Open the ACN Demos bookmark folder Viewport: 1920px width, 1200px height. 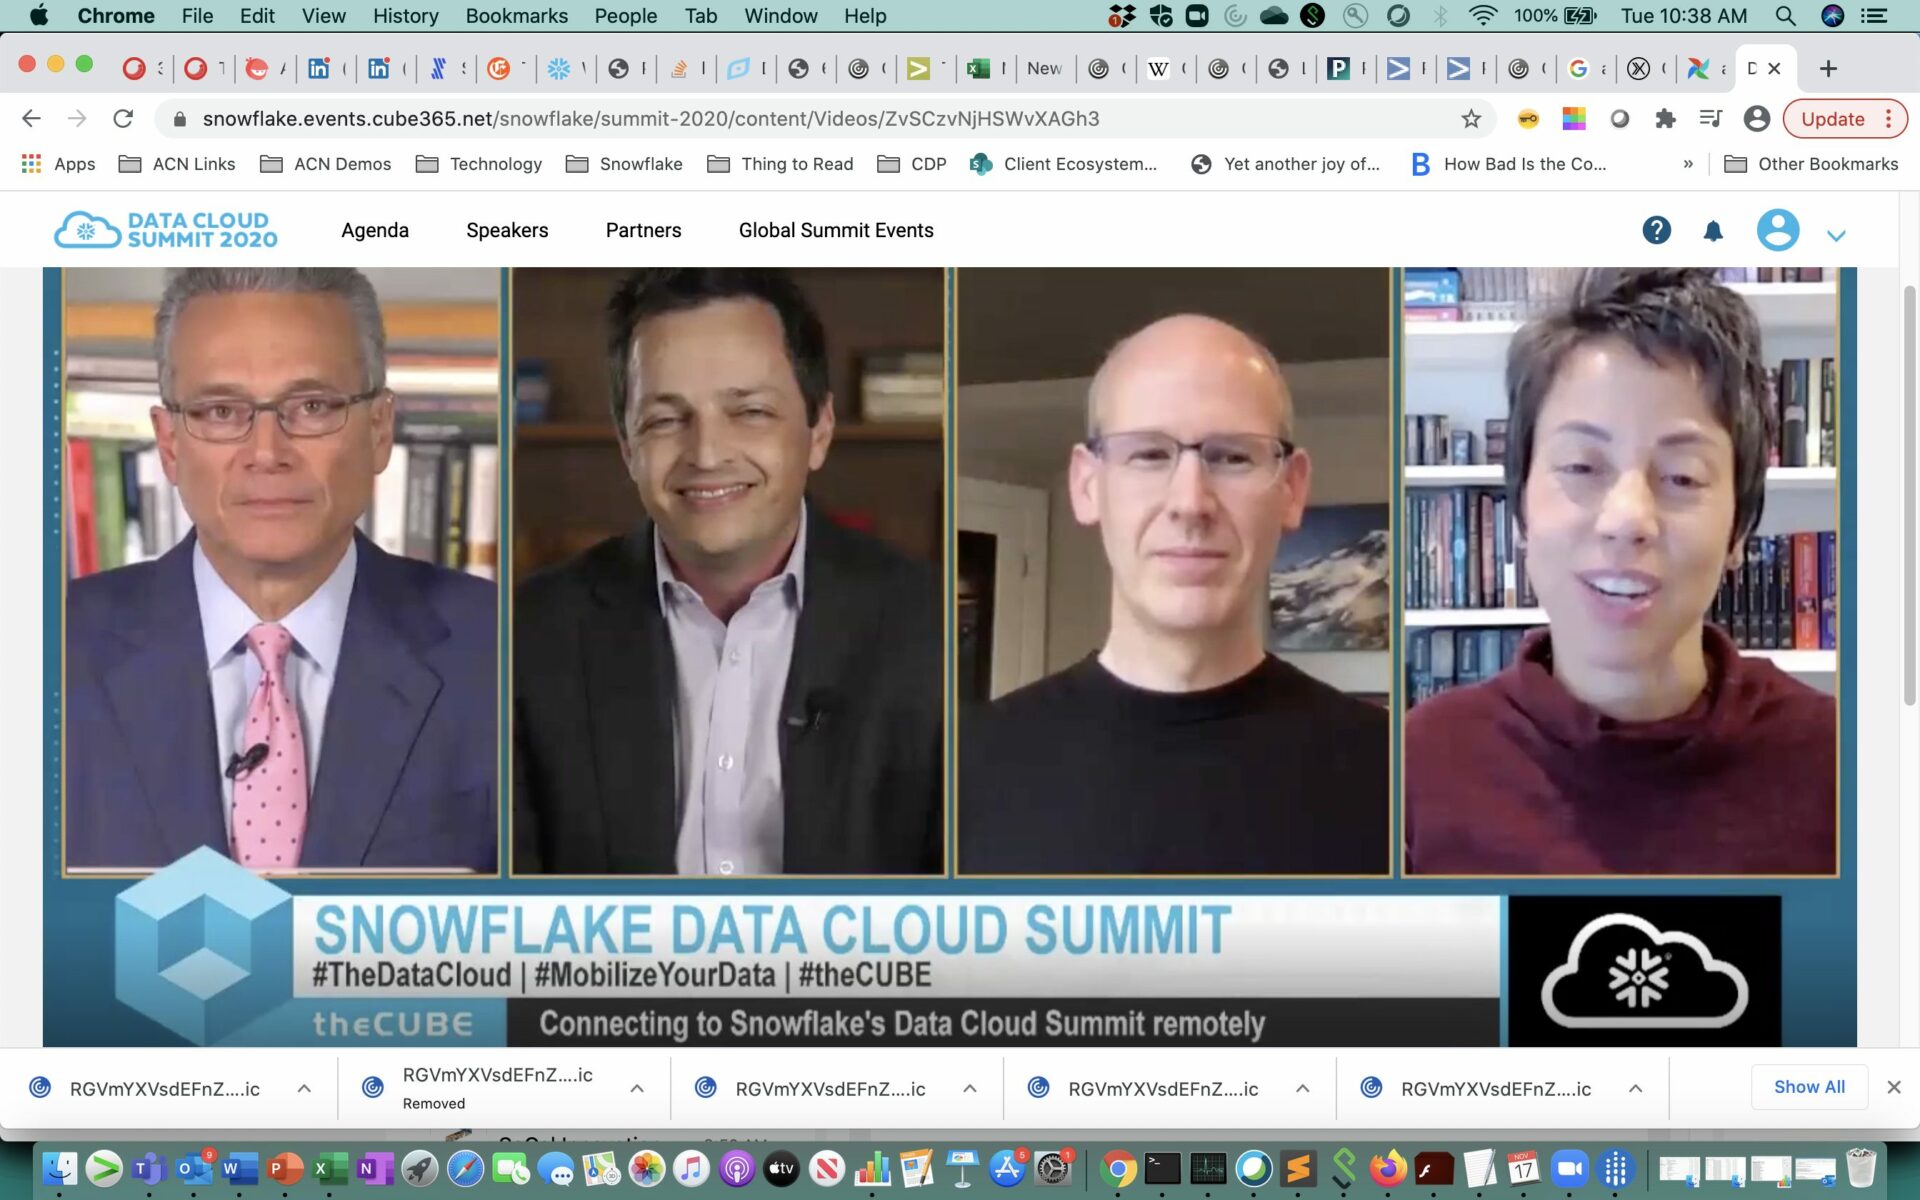[325, 164]
